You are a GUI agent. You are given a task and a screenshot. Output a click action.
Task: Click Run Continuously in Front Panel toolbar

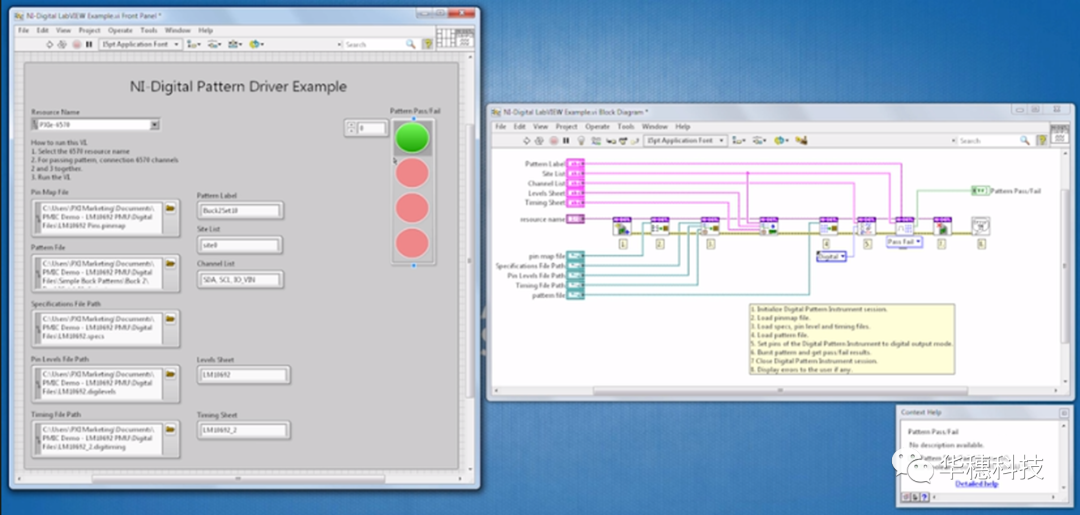(62, 44)
